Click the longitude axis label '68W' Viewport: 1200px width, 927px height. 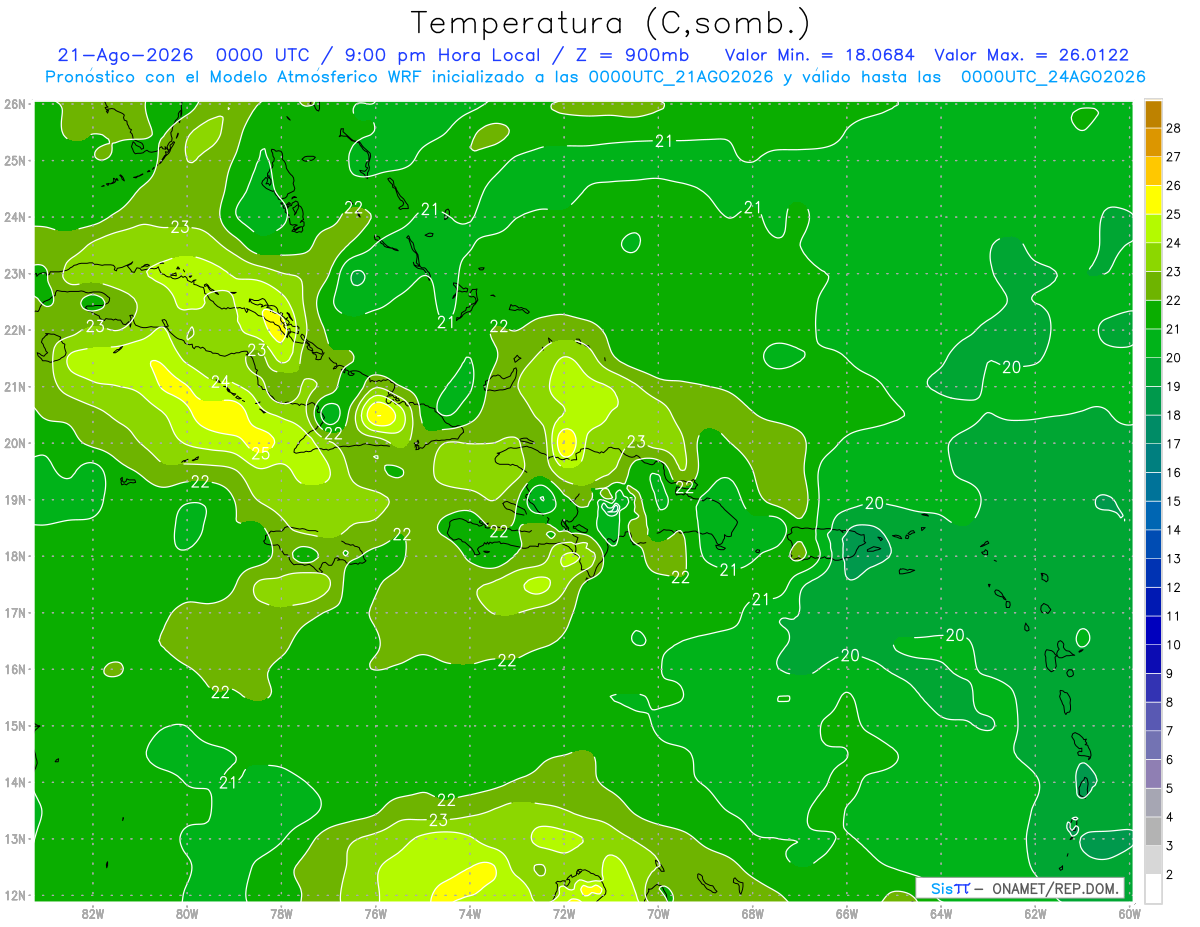(x=752, y=913)
